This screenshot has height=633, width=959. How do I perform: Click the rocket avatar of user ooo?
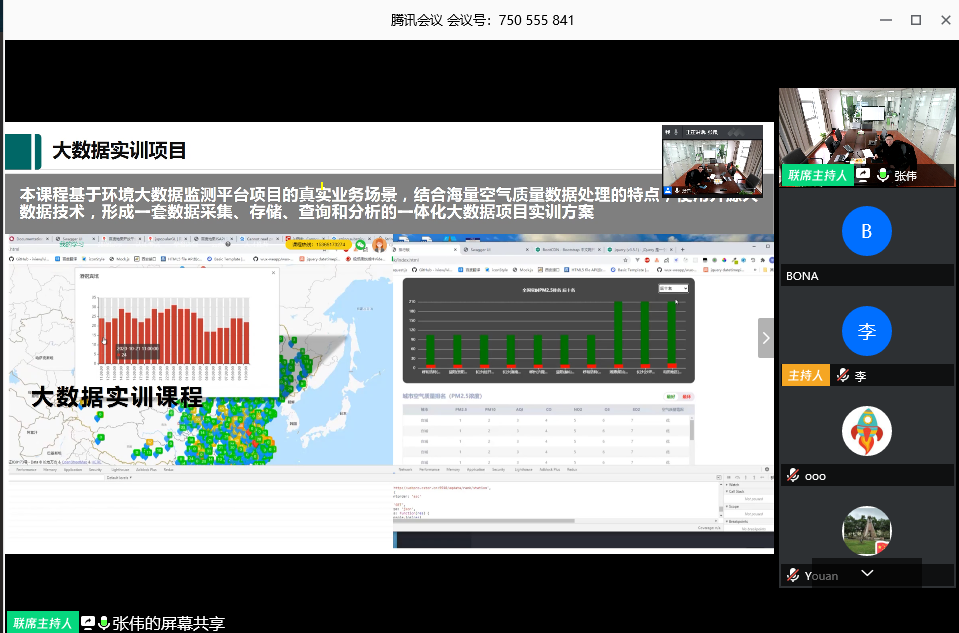tap(866, 432)
